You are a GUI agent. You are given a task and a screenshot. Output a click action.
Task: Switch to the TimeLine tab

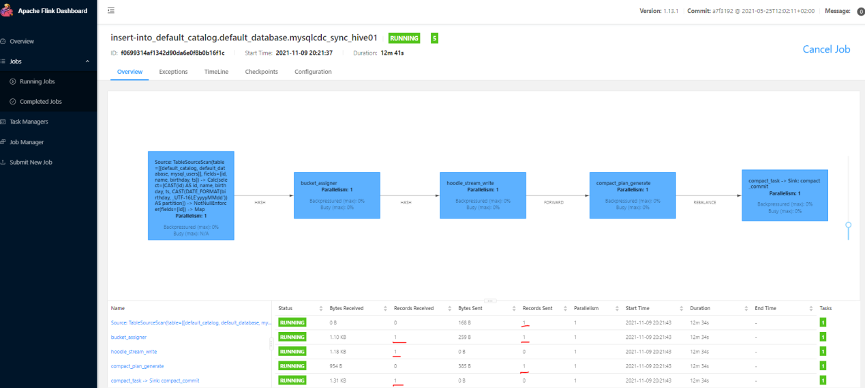click(216, 72)
